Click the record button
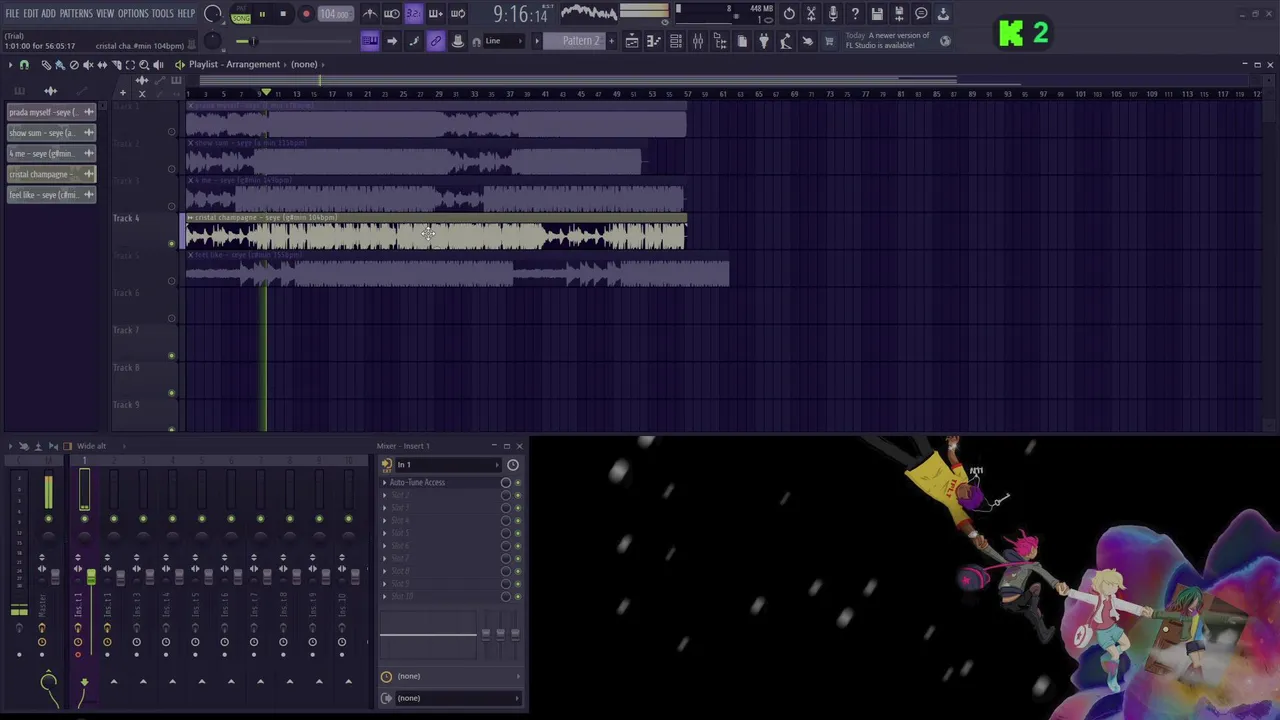Image resolution: width=1280 pixels, height=720 pixels. coord(306,14)
